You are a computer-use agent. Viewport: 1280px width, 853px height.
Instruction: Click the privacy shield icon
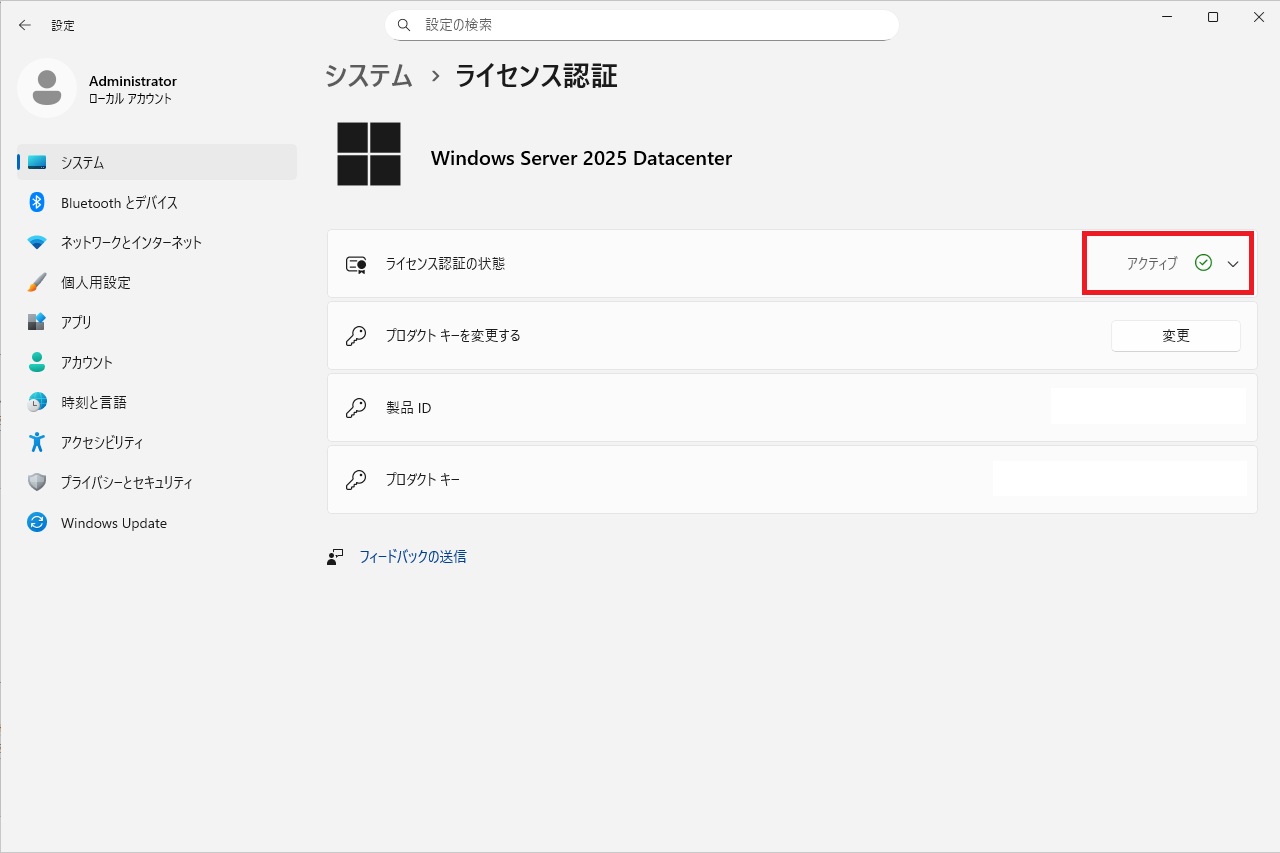pyautogui.click(x=37, y=482)
